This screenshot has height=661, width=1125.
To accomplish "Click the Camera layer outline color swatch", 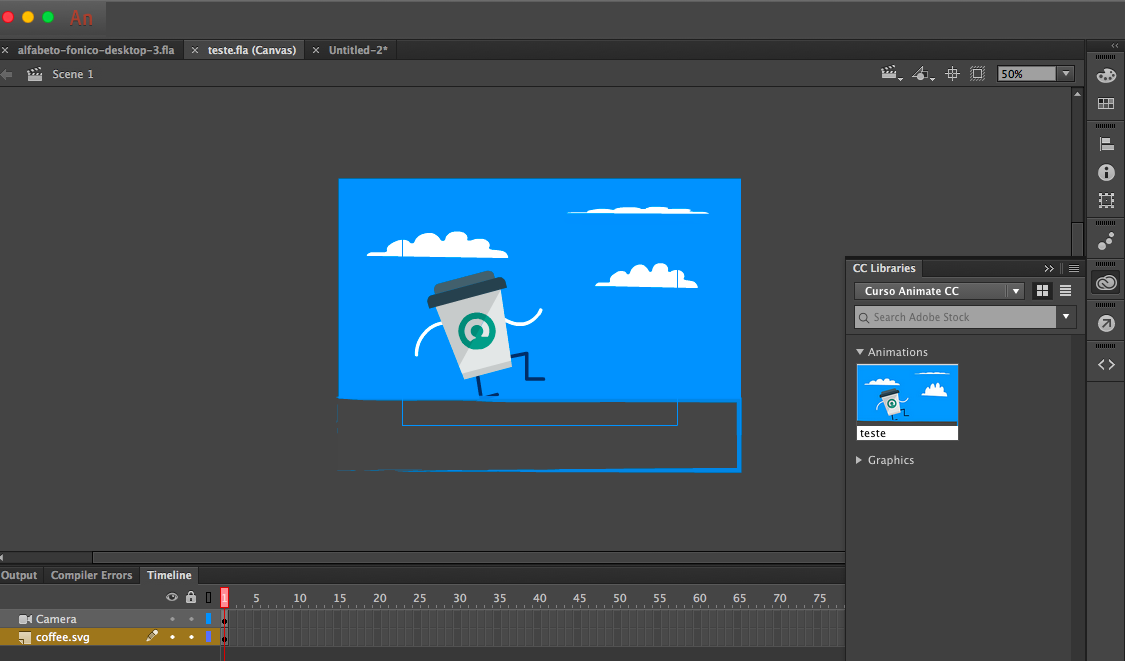I will click(209, 619).
